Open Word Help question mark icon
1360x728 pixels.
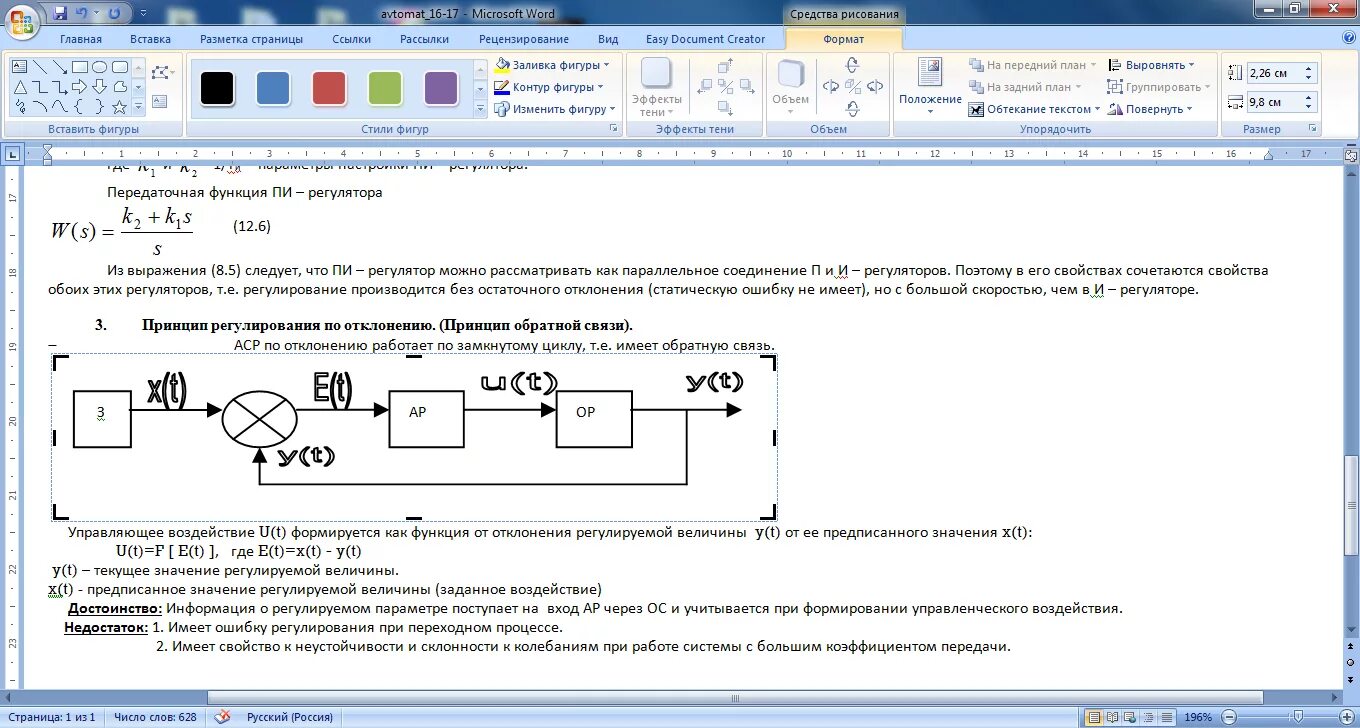(1347, 39)
